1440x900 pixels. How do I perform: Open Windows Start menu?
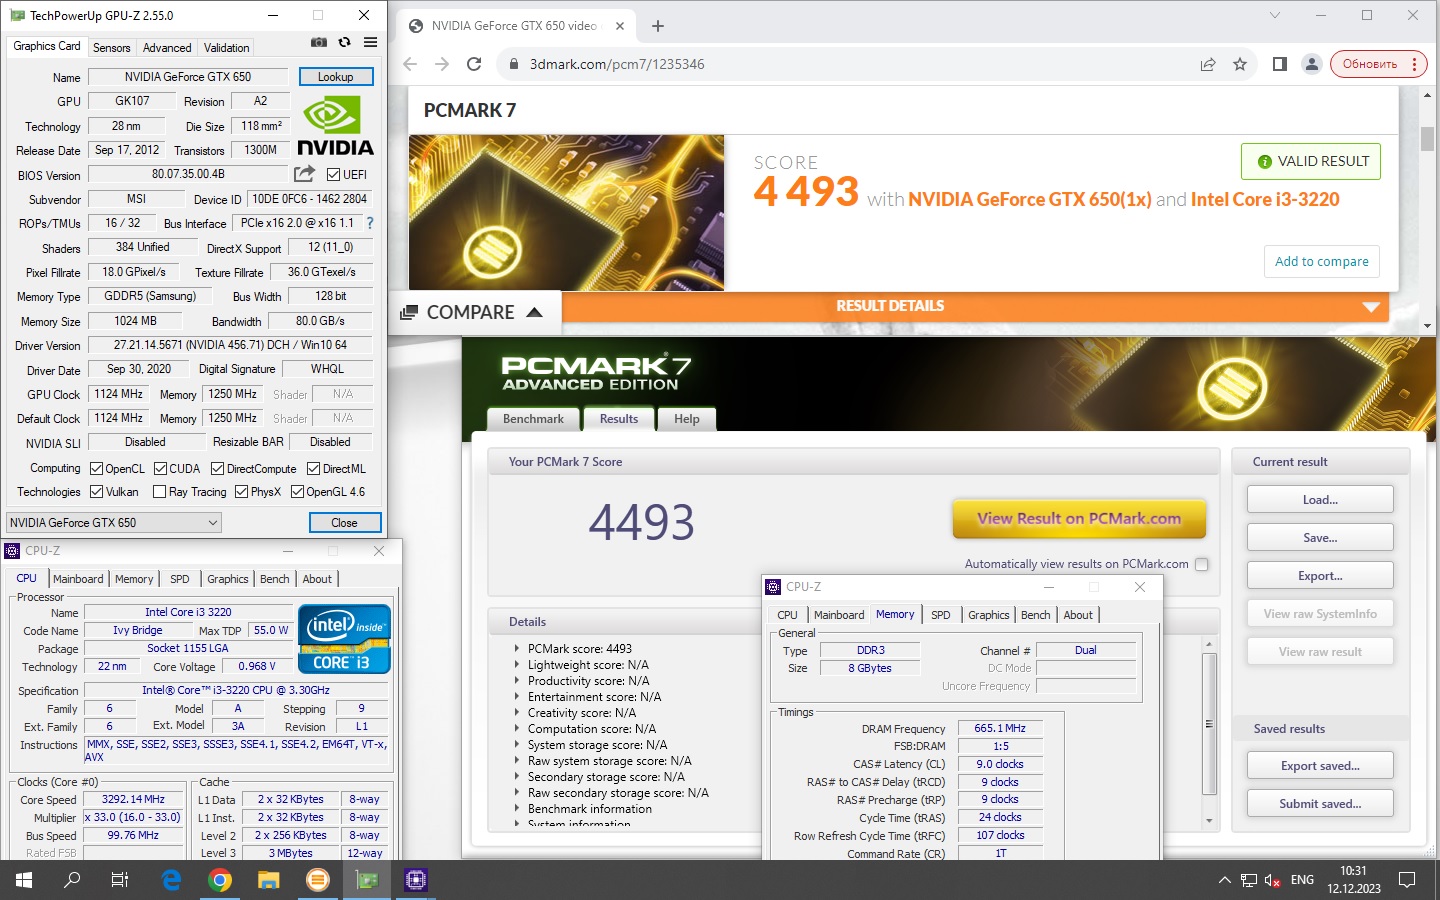24,880
